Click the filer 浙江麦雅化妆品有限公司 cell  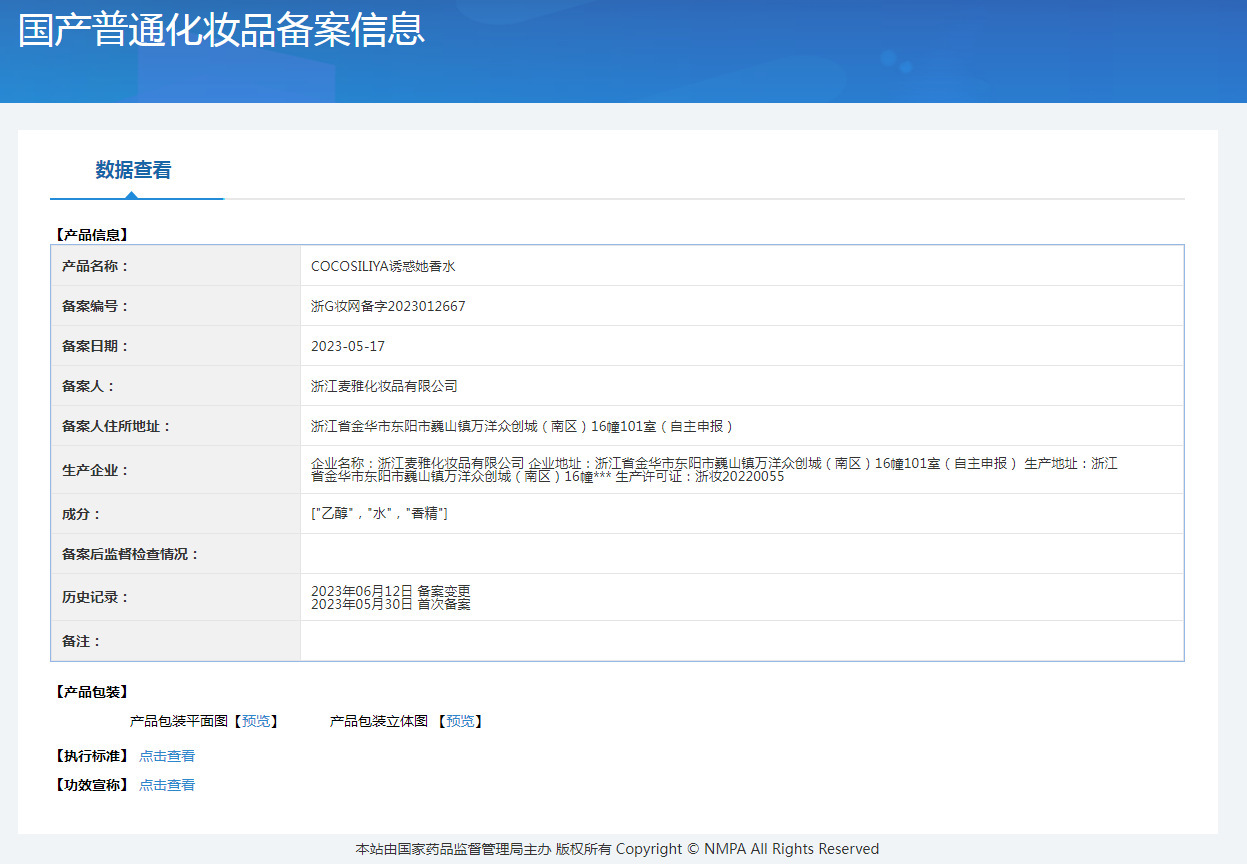click(x=742, y=386)
